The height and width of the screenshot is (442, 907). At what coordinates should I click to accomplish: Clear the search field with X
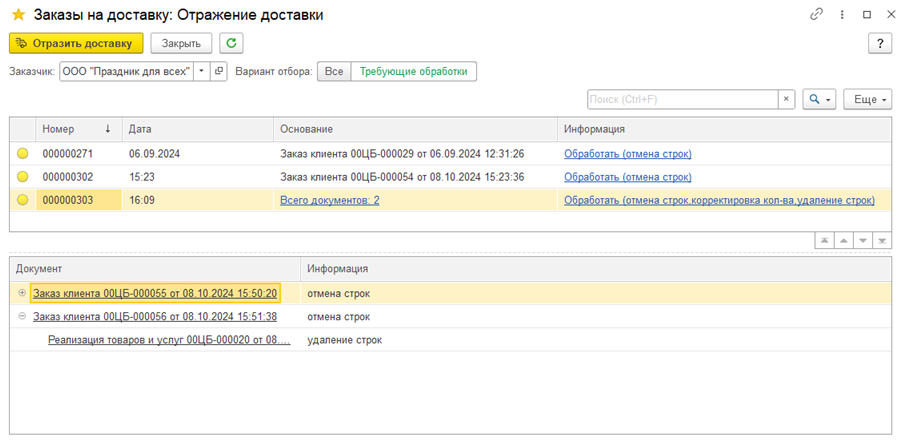point(786,99)
